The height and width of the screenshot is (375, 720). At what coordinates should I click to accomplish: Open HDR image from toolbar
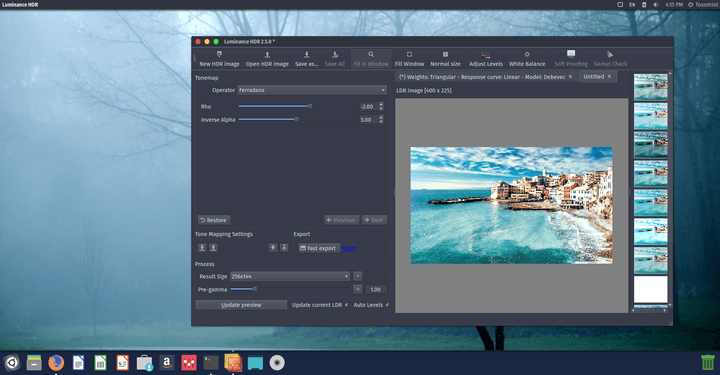click(267, 59)
